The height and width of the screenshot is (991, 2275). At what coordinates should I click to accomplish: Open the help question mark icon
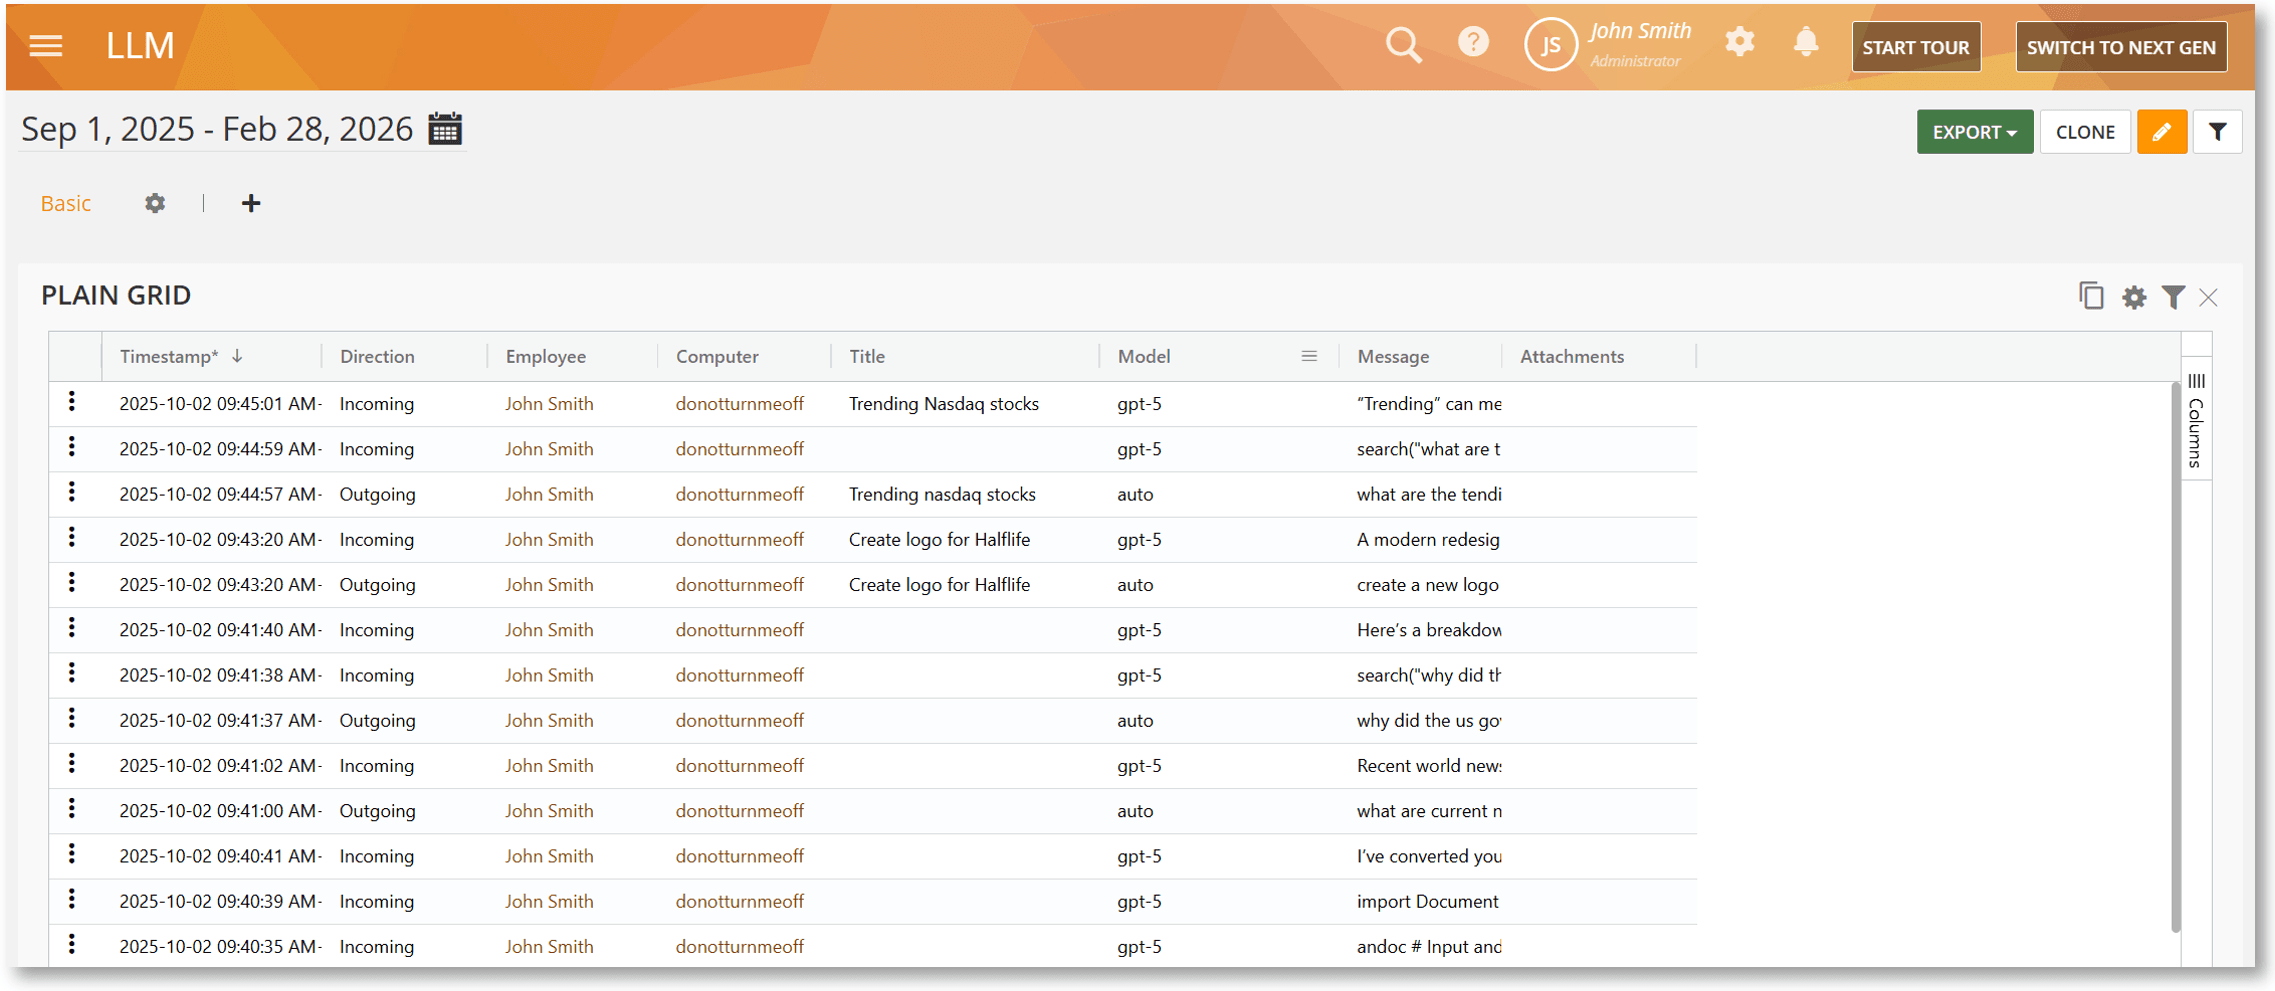tap(1473, 42)
